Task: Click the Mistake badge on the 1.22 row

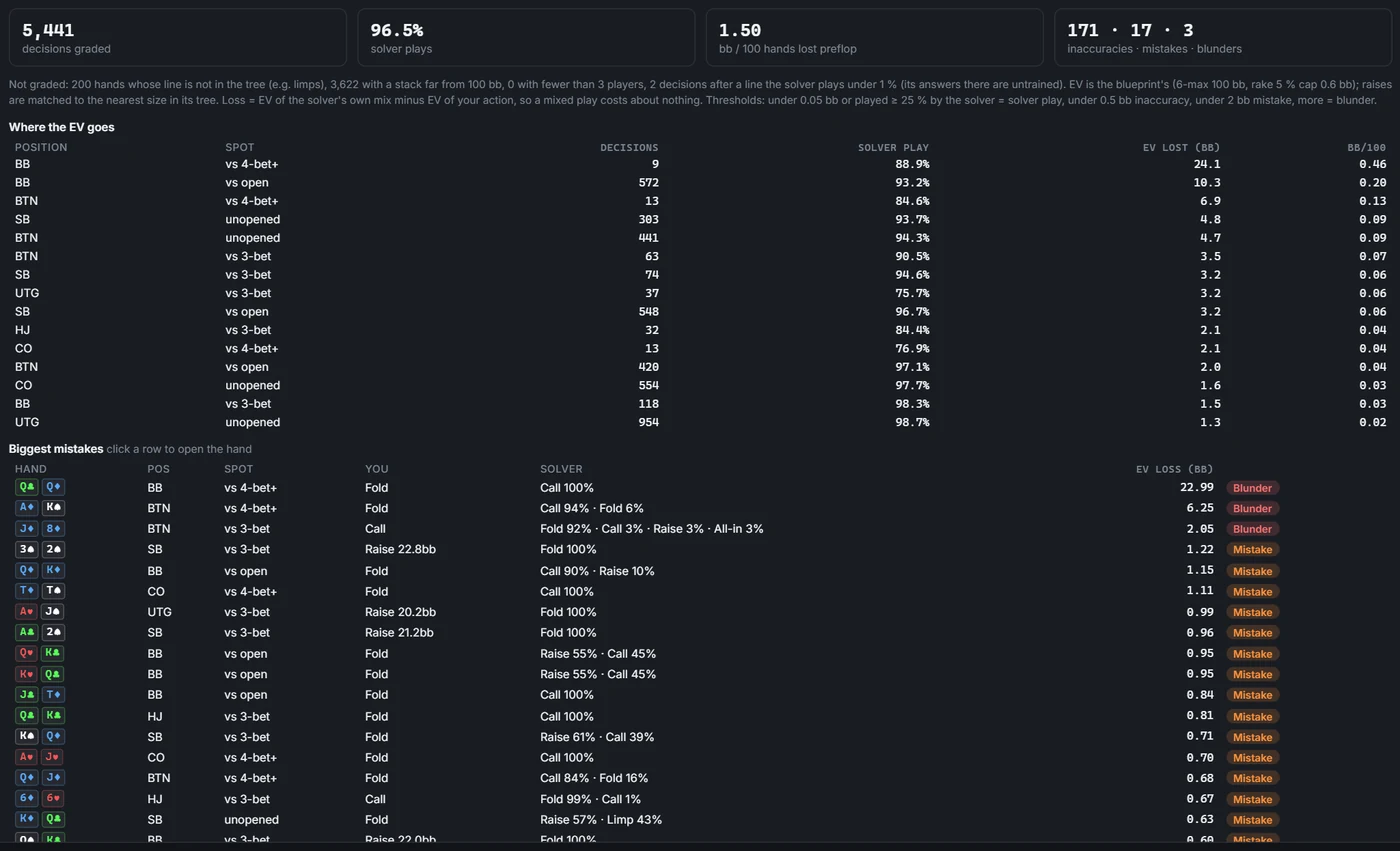Action: [1252, 549]
